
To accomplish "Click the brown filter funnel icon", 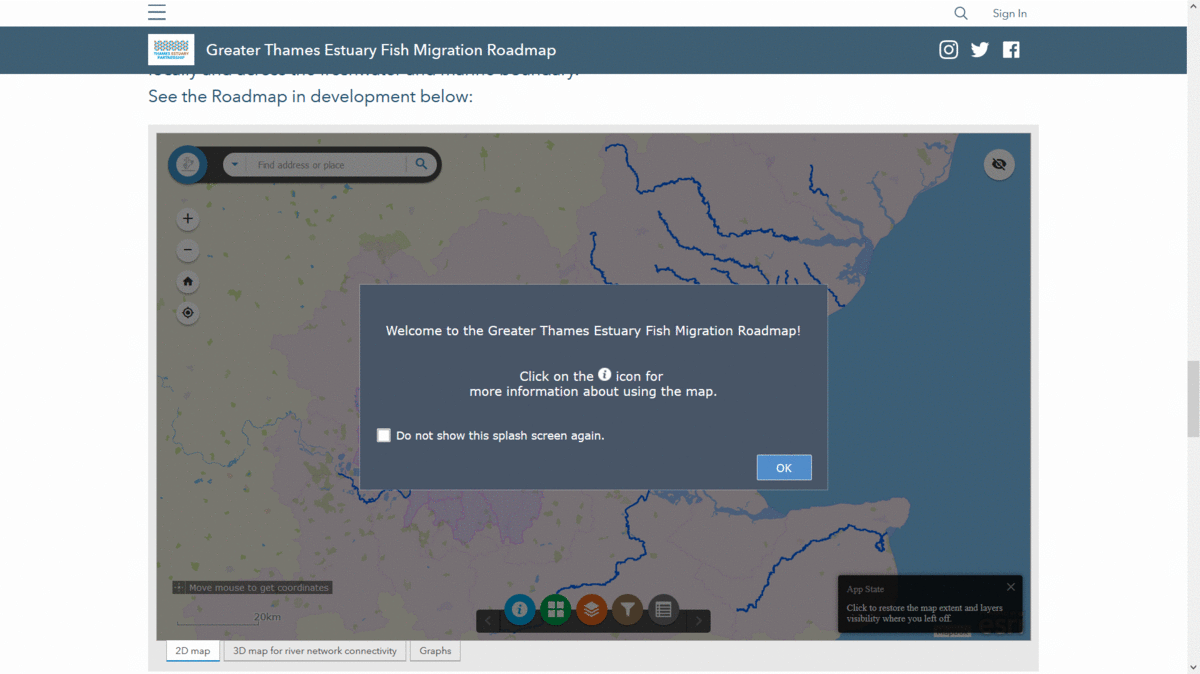I will pyautogui.click(x=627, y=609).
